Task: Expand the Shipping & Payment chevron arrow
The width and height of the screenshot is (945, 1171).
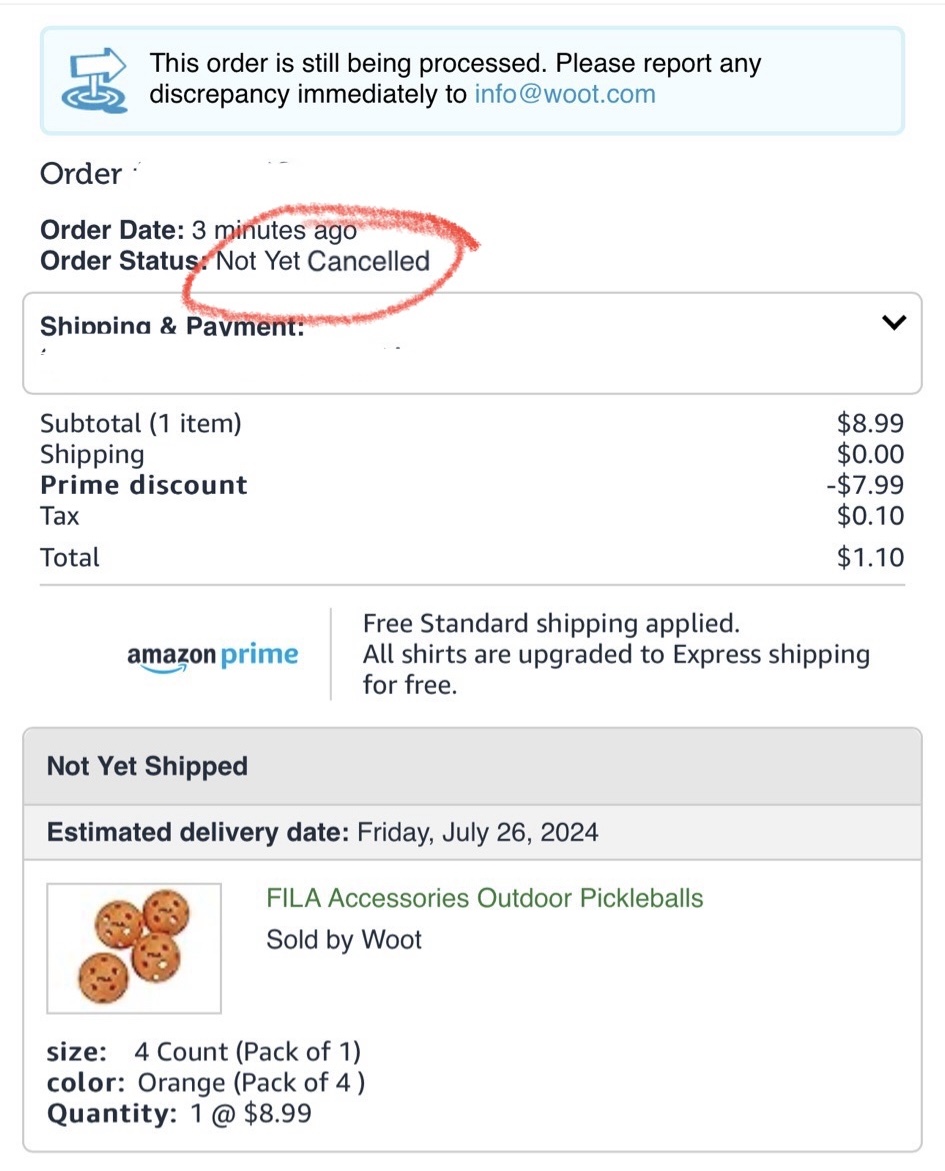Action: [x=894, y=323]
